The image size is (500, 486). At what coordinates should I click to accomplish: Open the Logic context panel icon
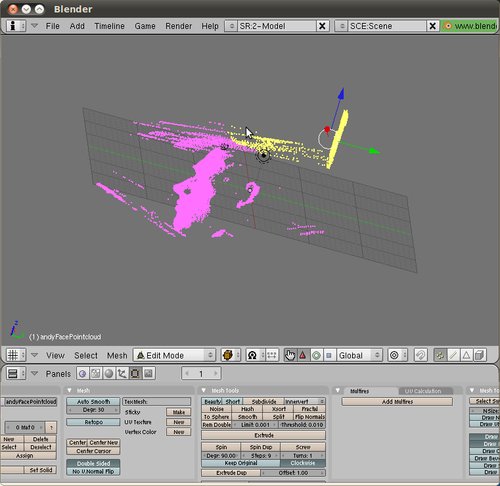[83, 374]
